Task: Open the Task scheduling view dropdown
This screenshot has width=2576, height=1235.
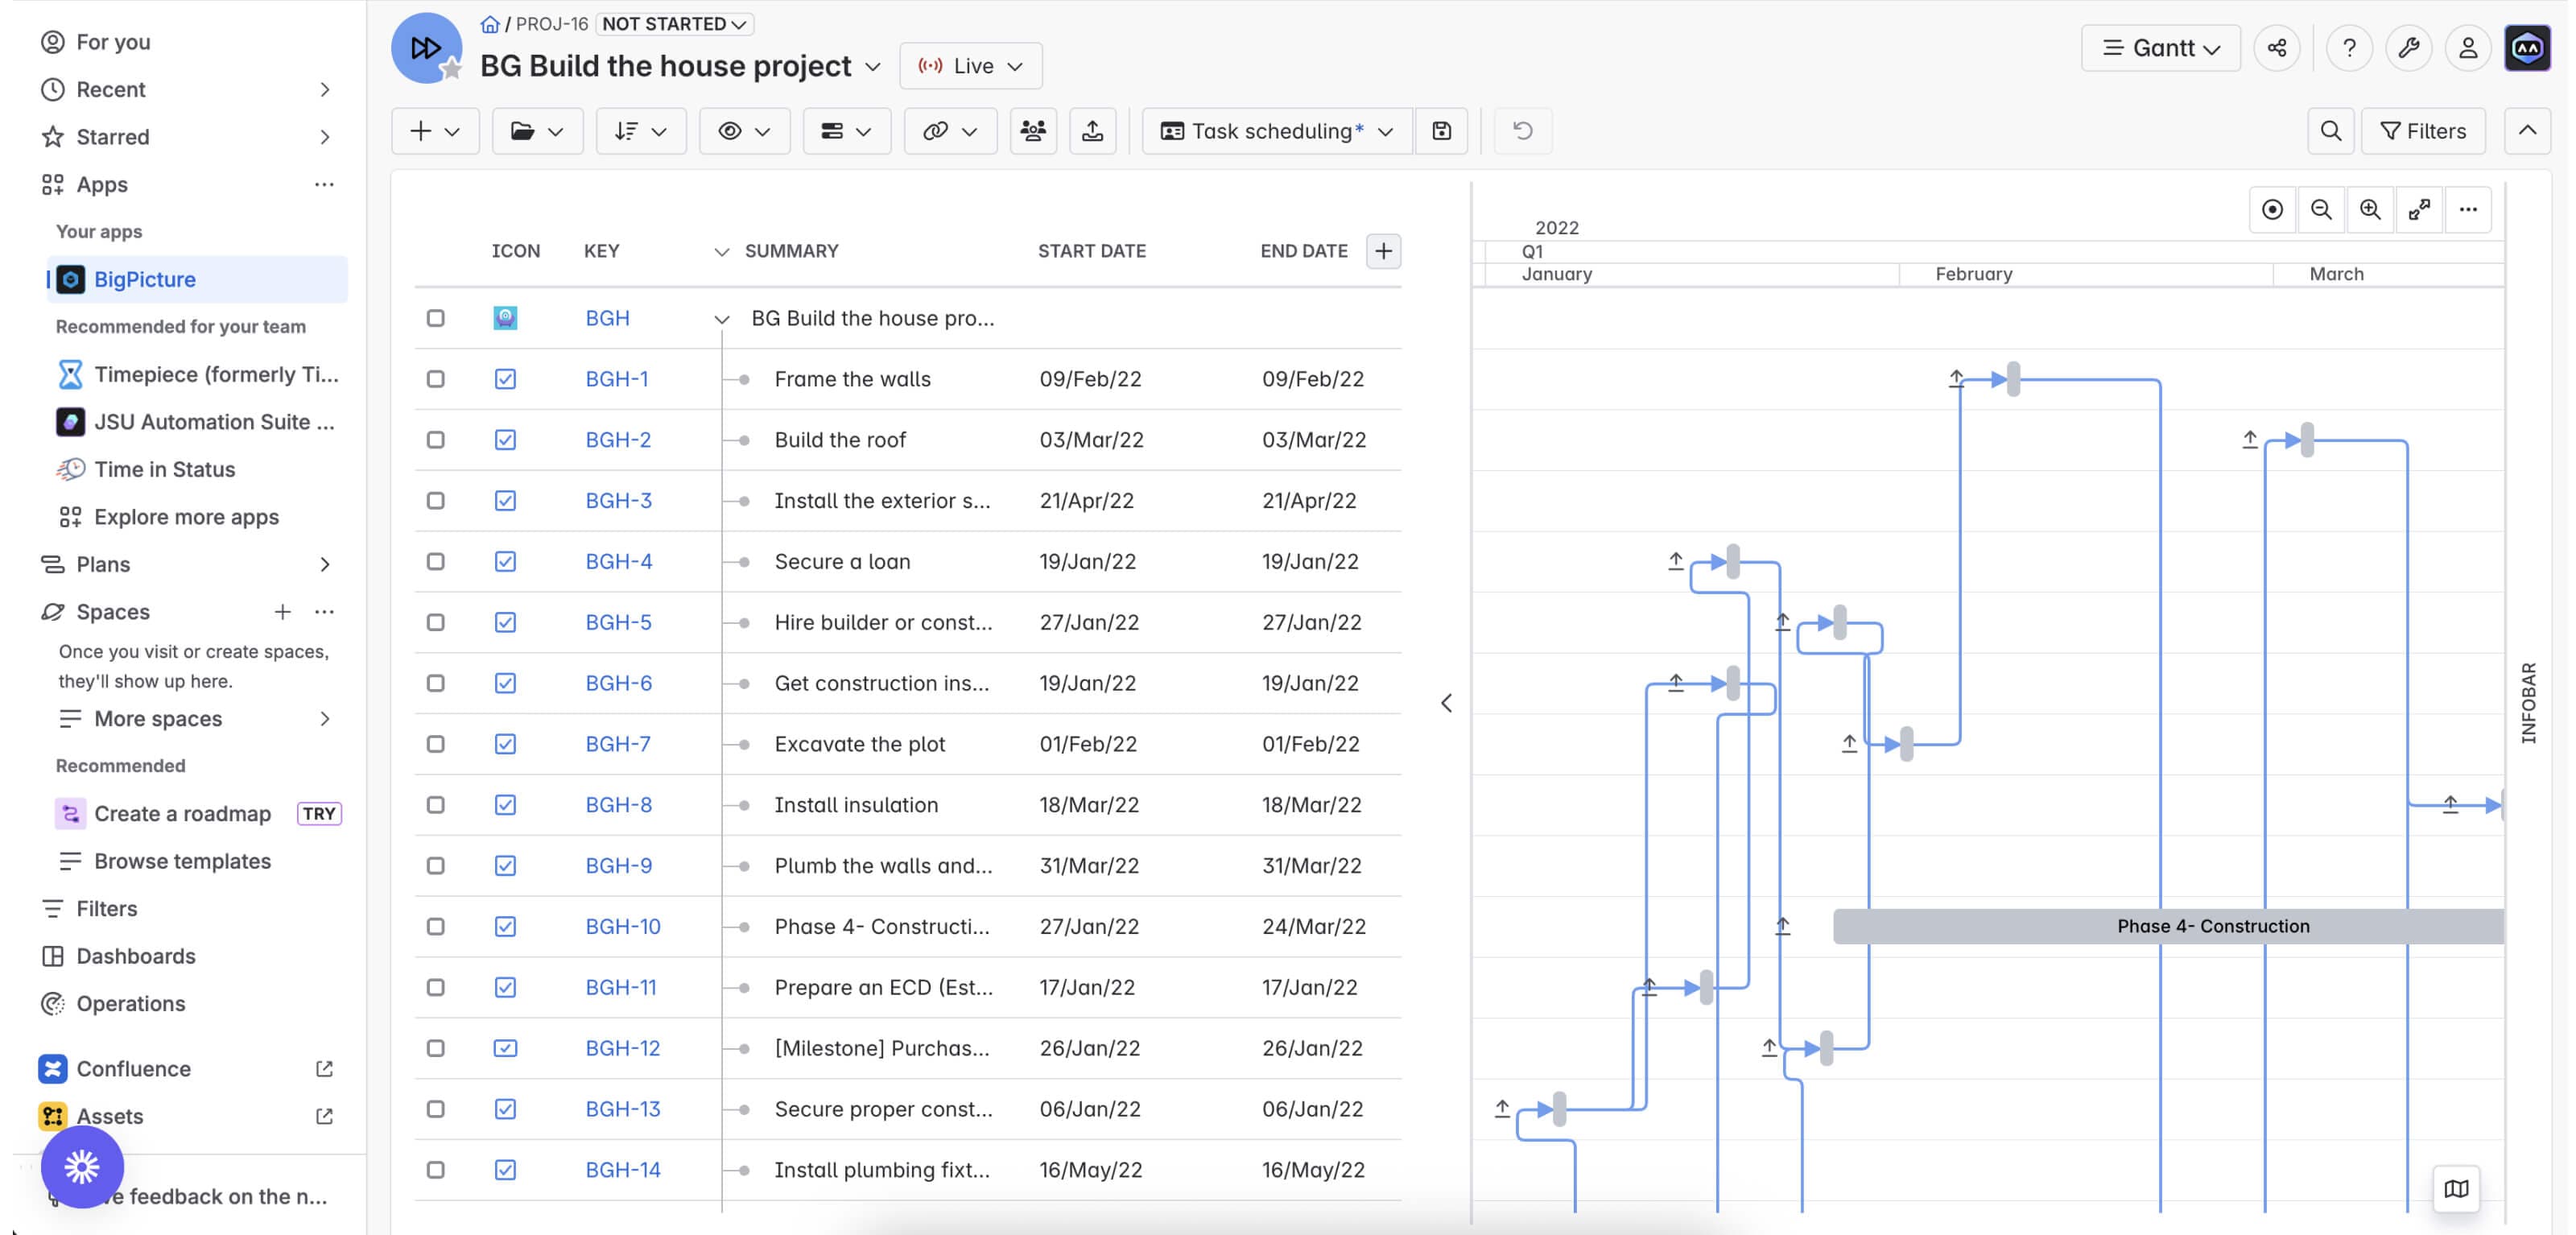Action: [1277, 131]
